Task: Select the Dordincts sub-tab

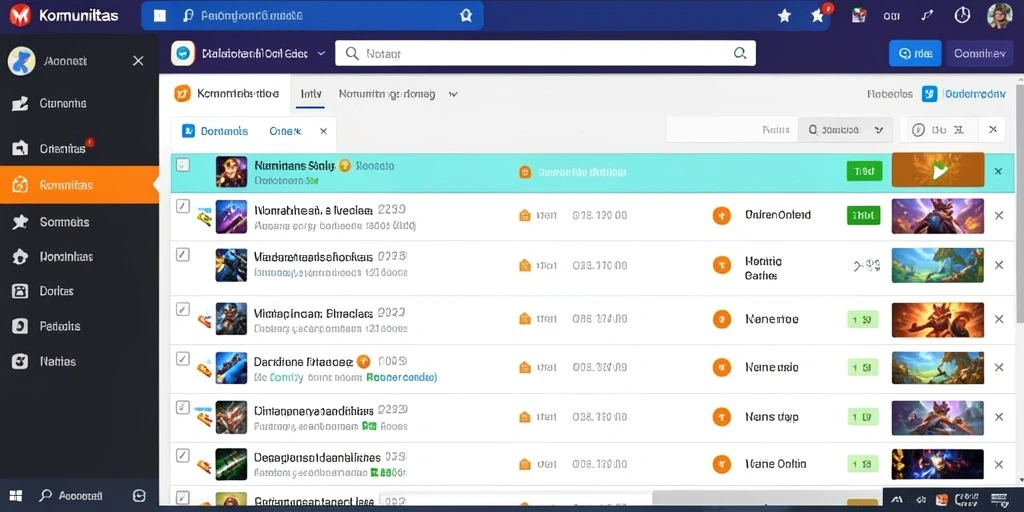Action: [216, 131]
